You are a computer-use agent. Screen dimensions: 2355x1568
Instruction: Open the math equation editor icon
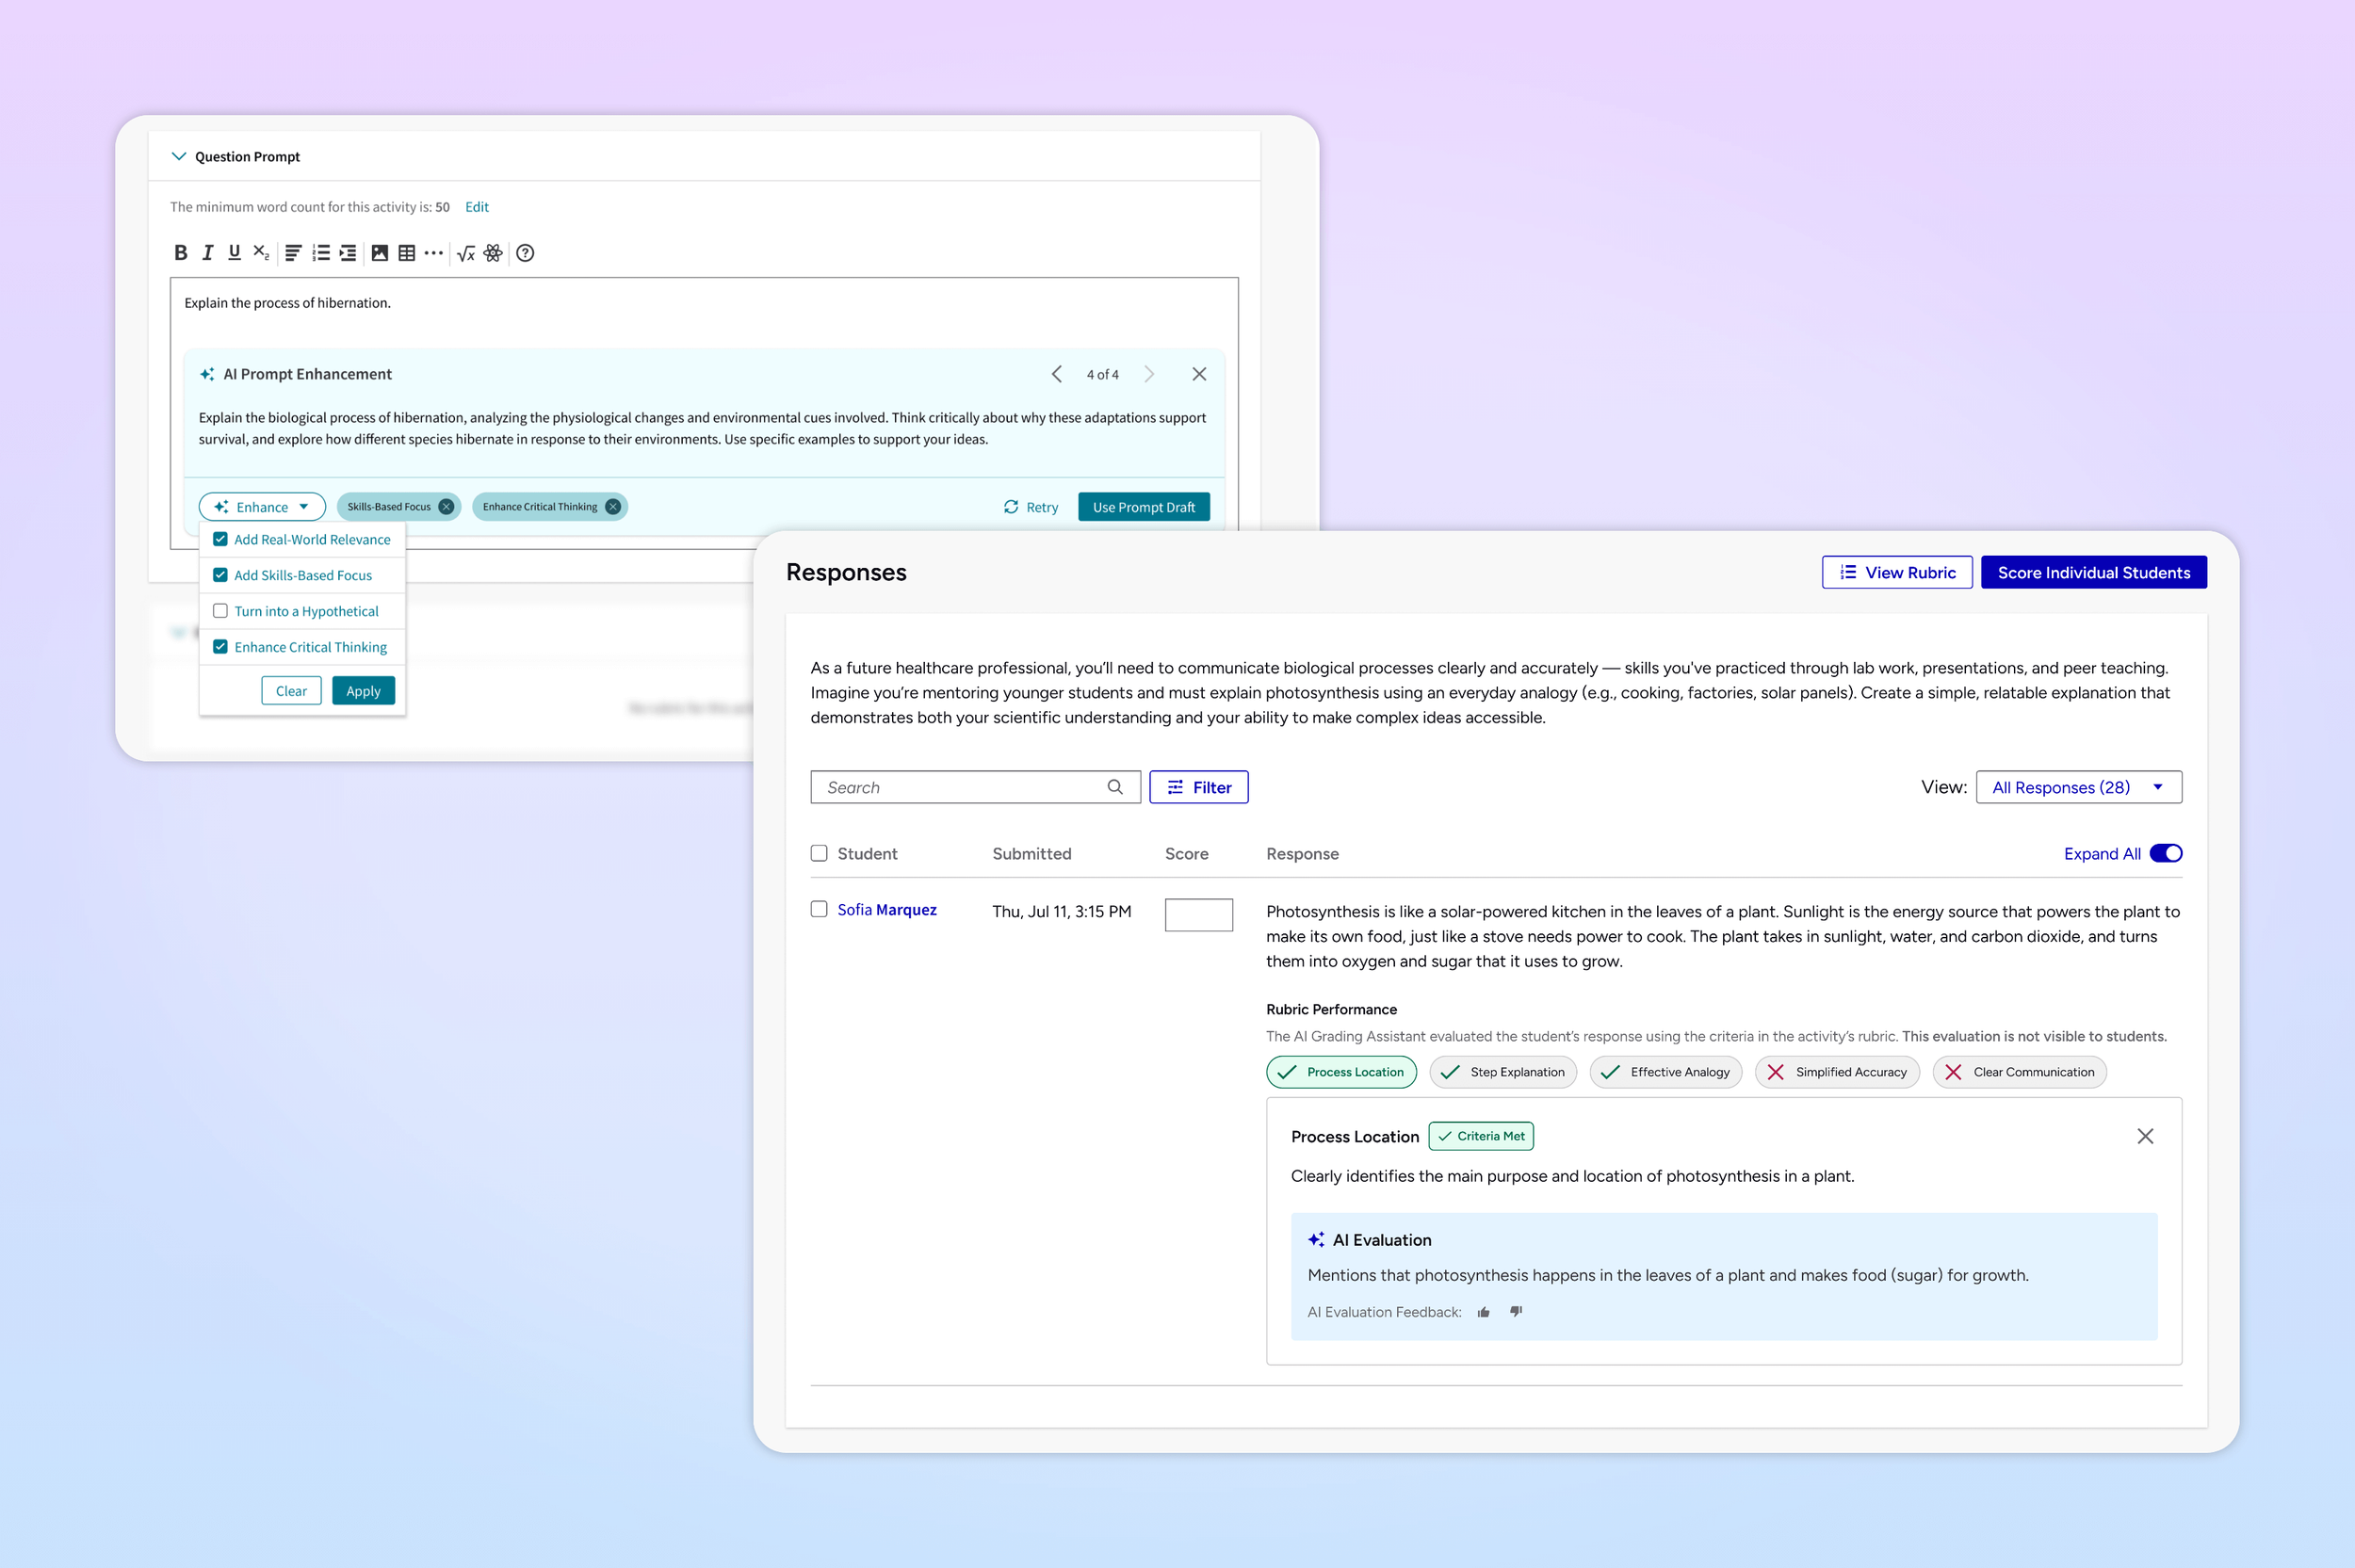466,253
